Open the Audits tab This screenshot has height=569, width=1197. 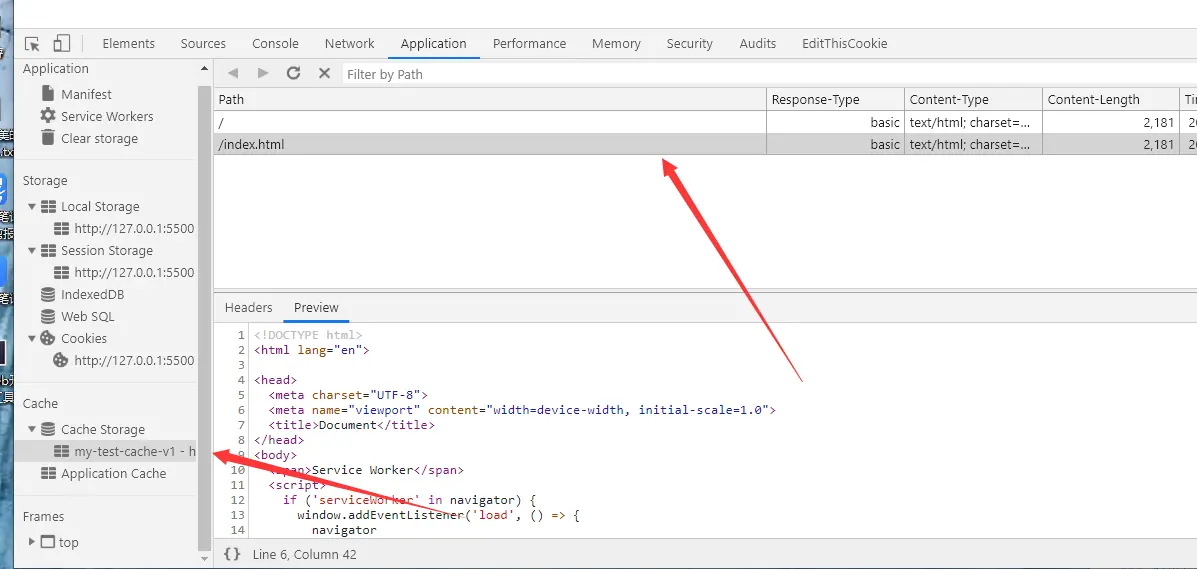click(x=758, y=44)
